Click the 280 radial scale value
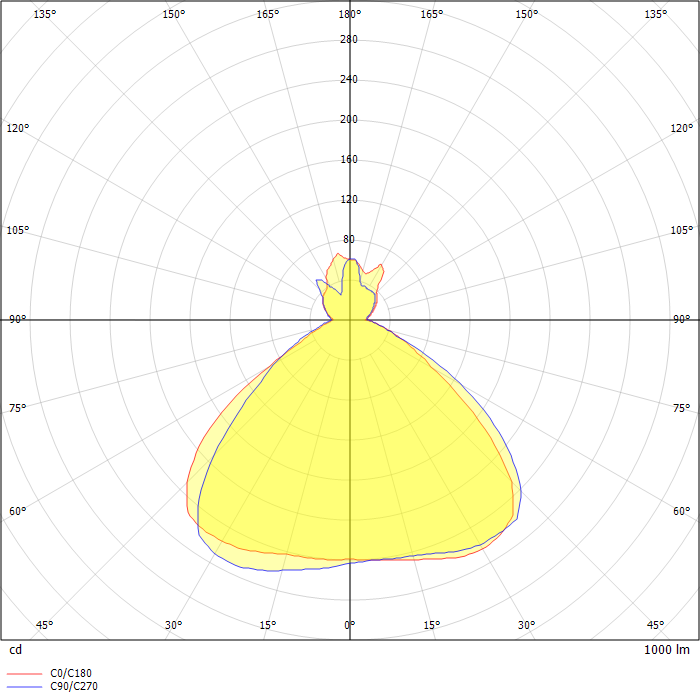 point(349,39)
